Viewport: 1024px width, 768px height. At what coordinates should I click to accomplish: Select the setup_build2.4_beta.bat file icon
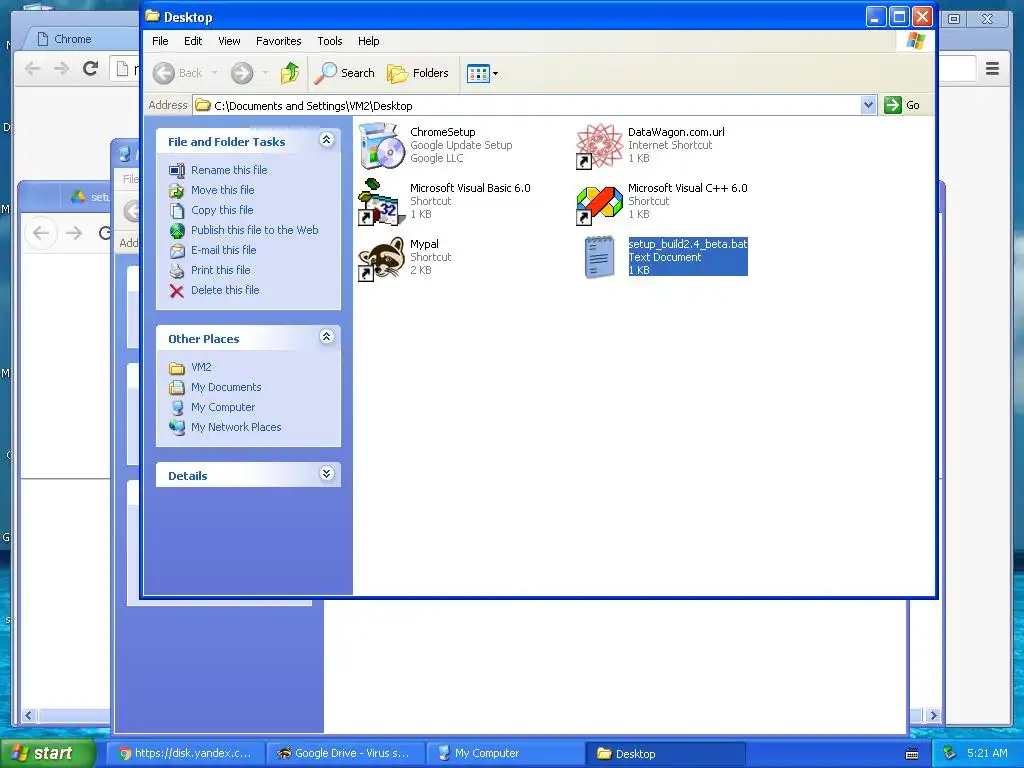click(600, 257)
